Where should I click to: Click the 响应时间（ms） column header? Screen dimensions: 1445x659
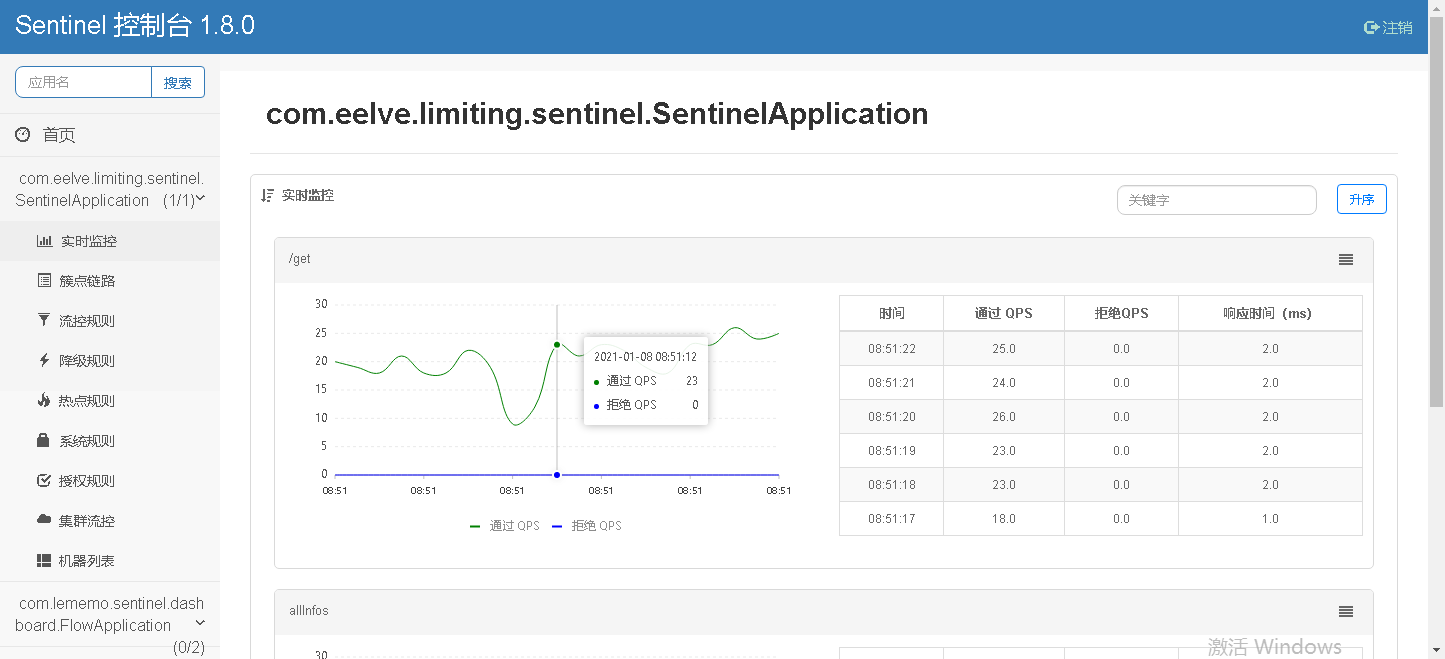1269,313
